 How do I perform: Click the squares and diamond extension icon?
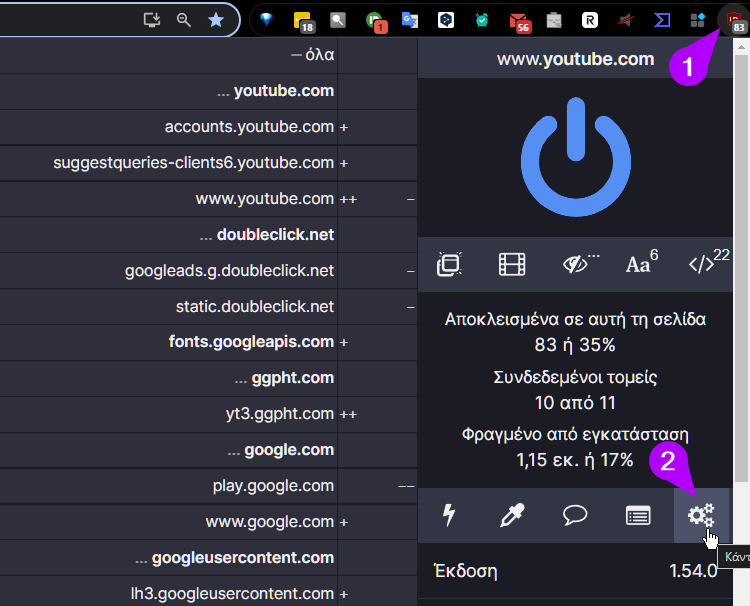(697, 20)
